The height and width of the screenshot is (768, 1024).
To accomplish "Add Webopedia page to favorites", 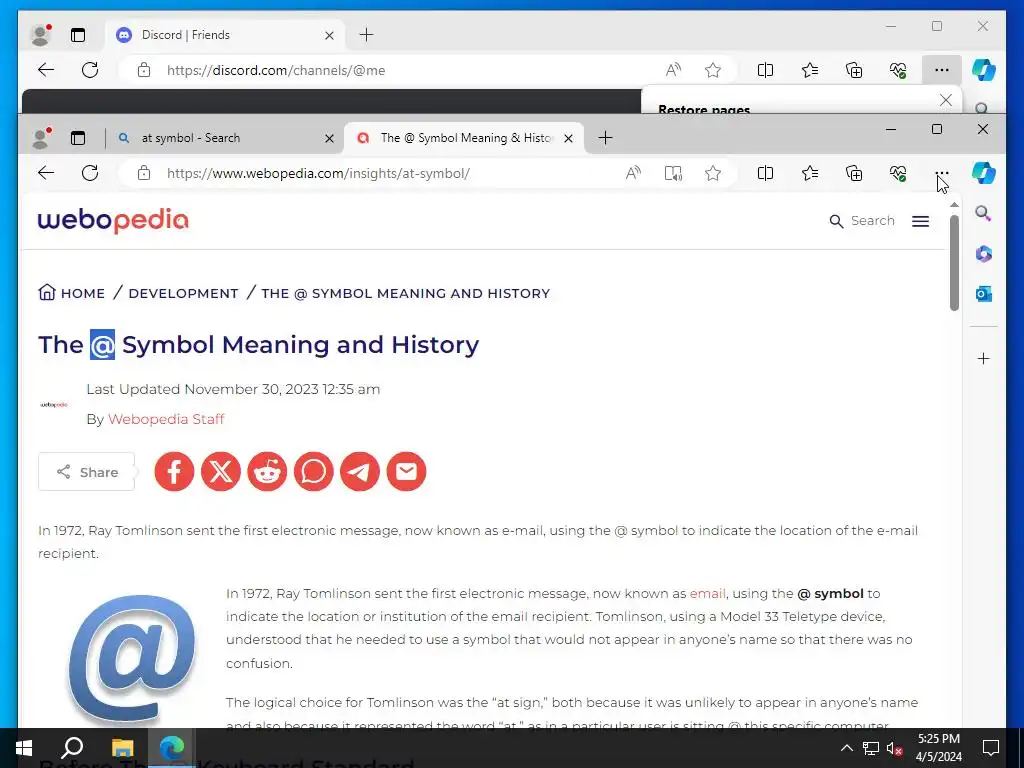I will [x=713, y=173].
